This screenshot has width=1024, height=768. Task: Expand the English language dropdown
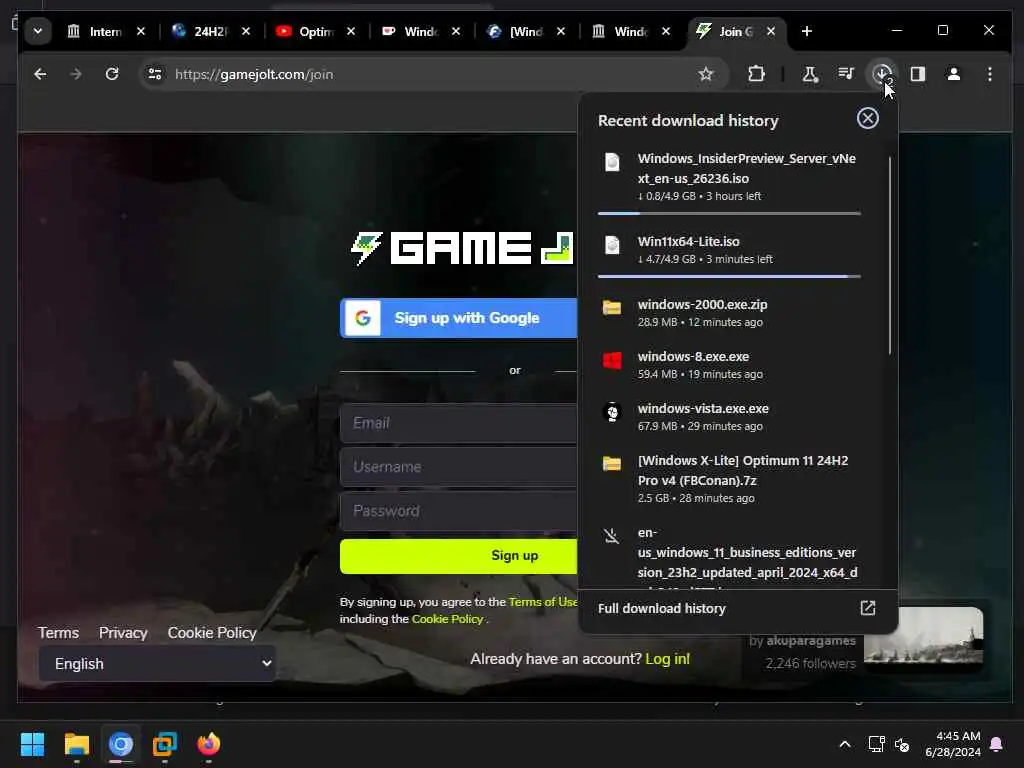[x=157, y=664]
